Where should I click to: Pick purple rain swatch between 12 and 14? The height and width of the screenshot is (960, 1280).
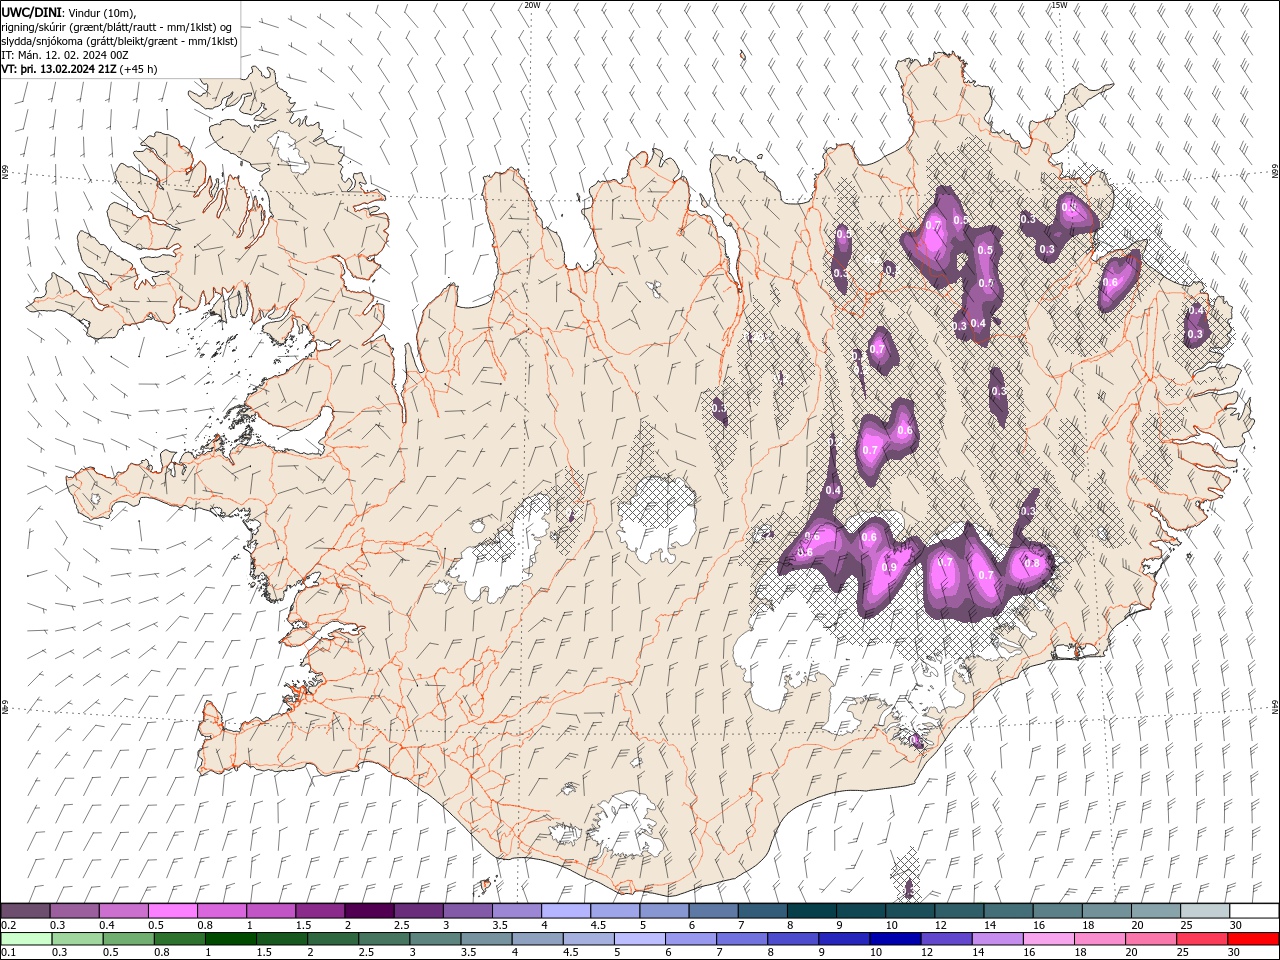945,939
